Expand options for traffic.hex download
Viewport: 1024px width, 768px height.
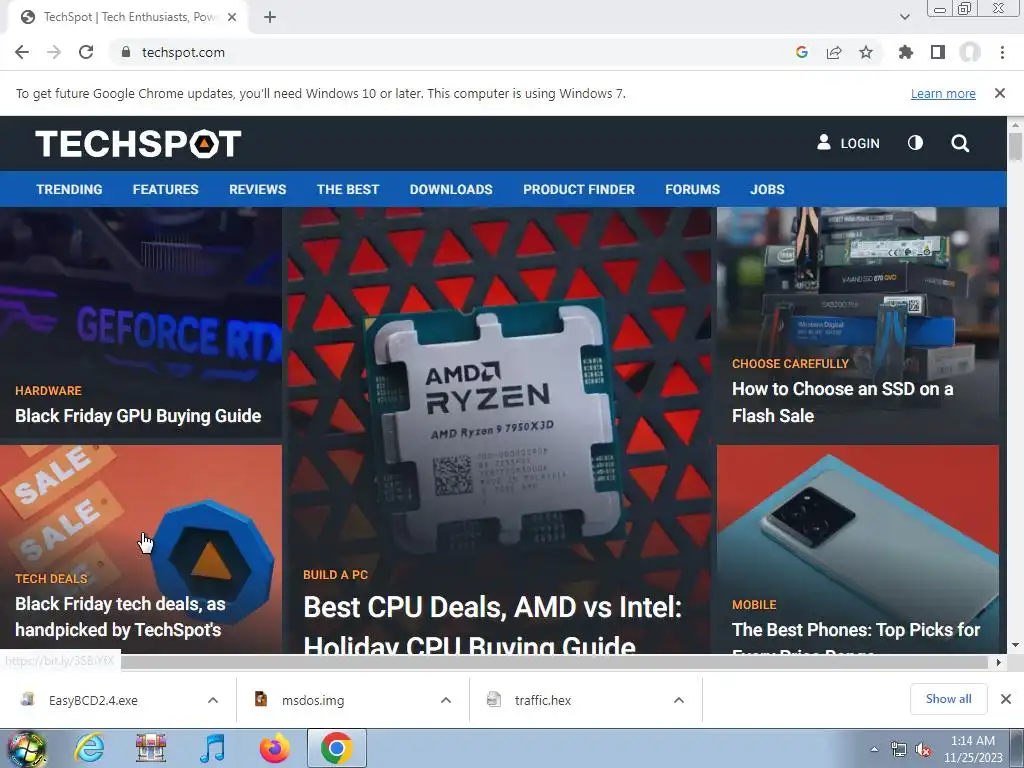point(679,700)
